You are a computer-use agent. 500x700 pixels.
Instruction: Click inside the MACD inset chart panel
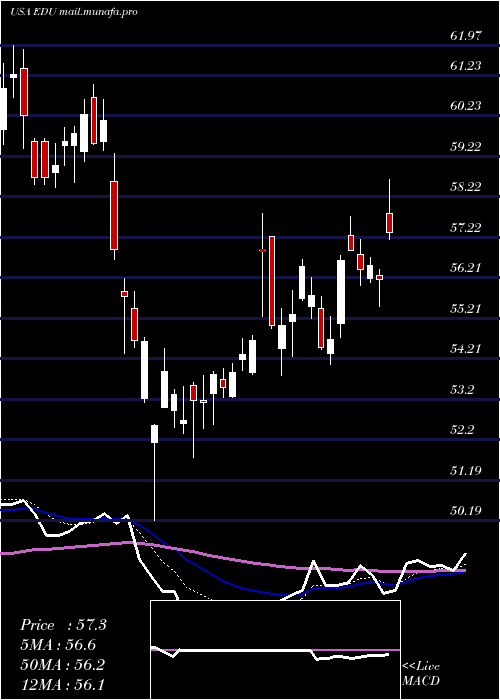coord(275,650)
